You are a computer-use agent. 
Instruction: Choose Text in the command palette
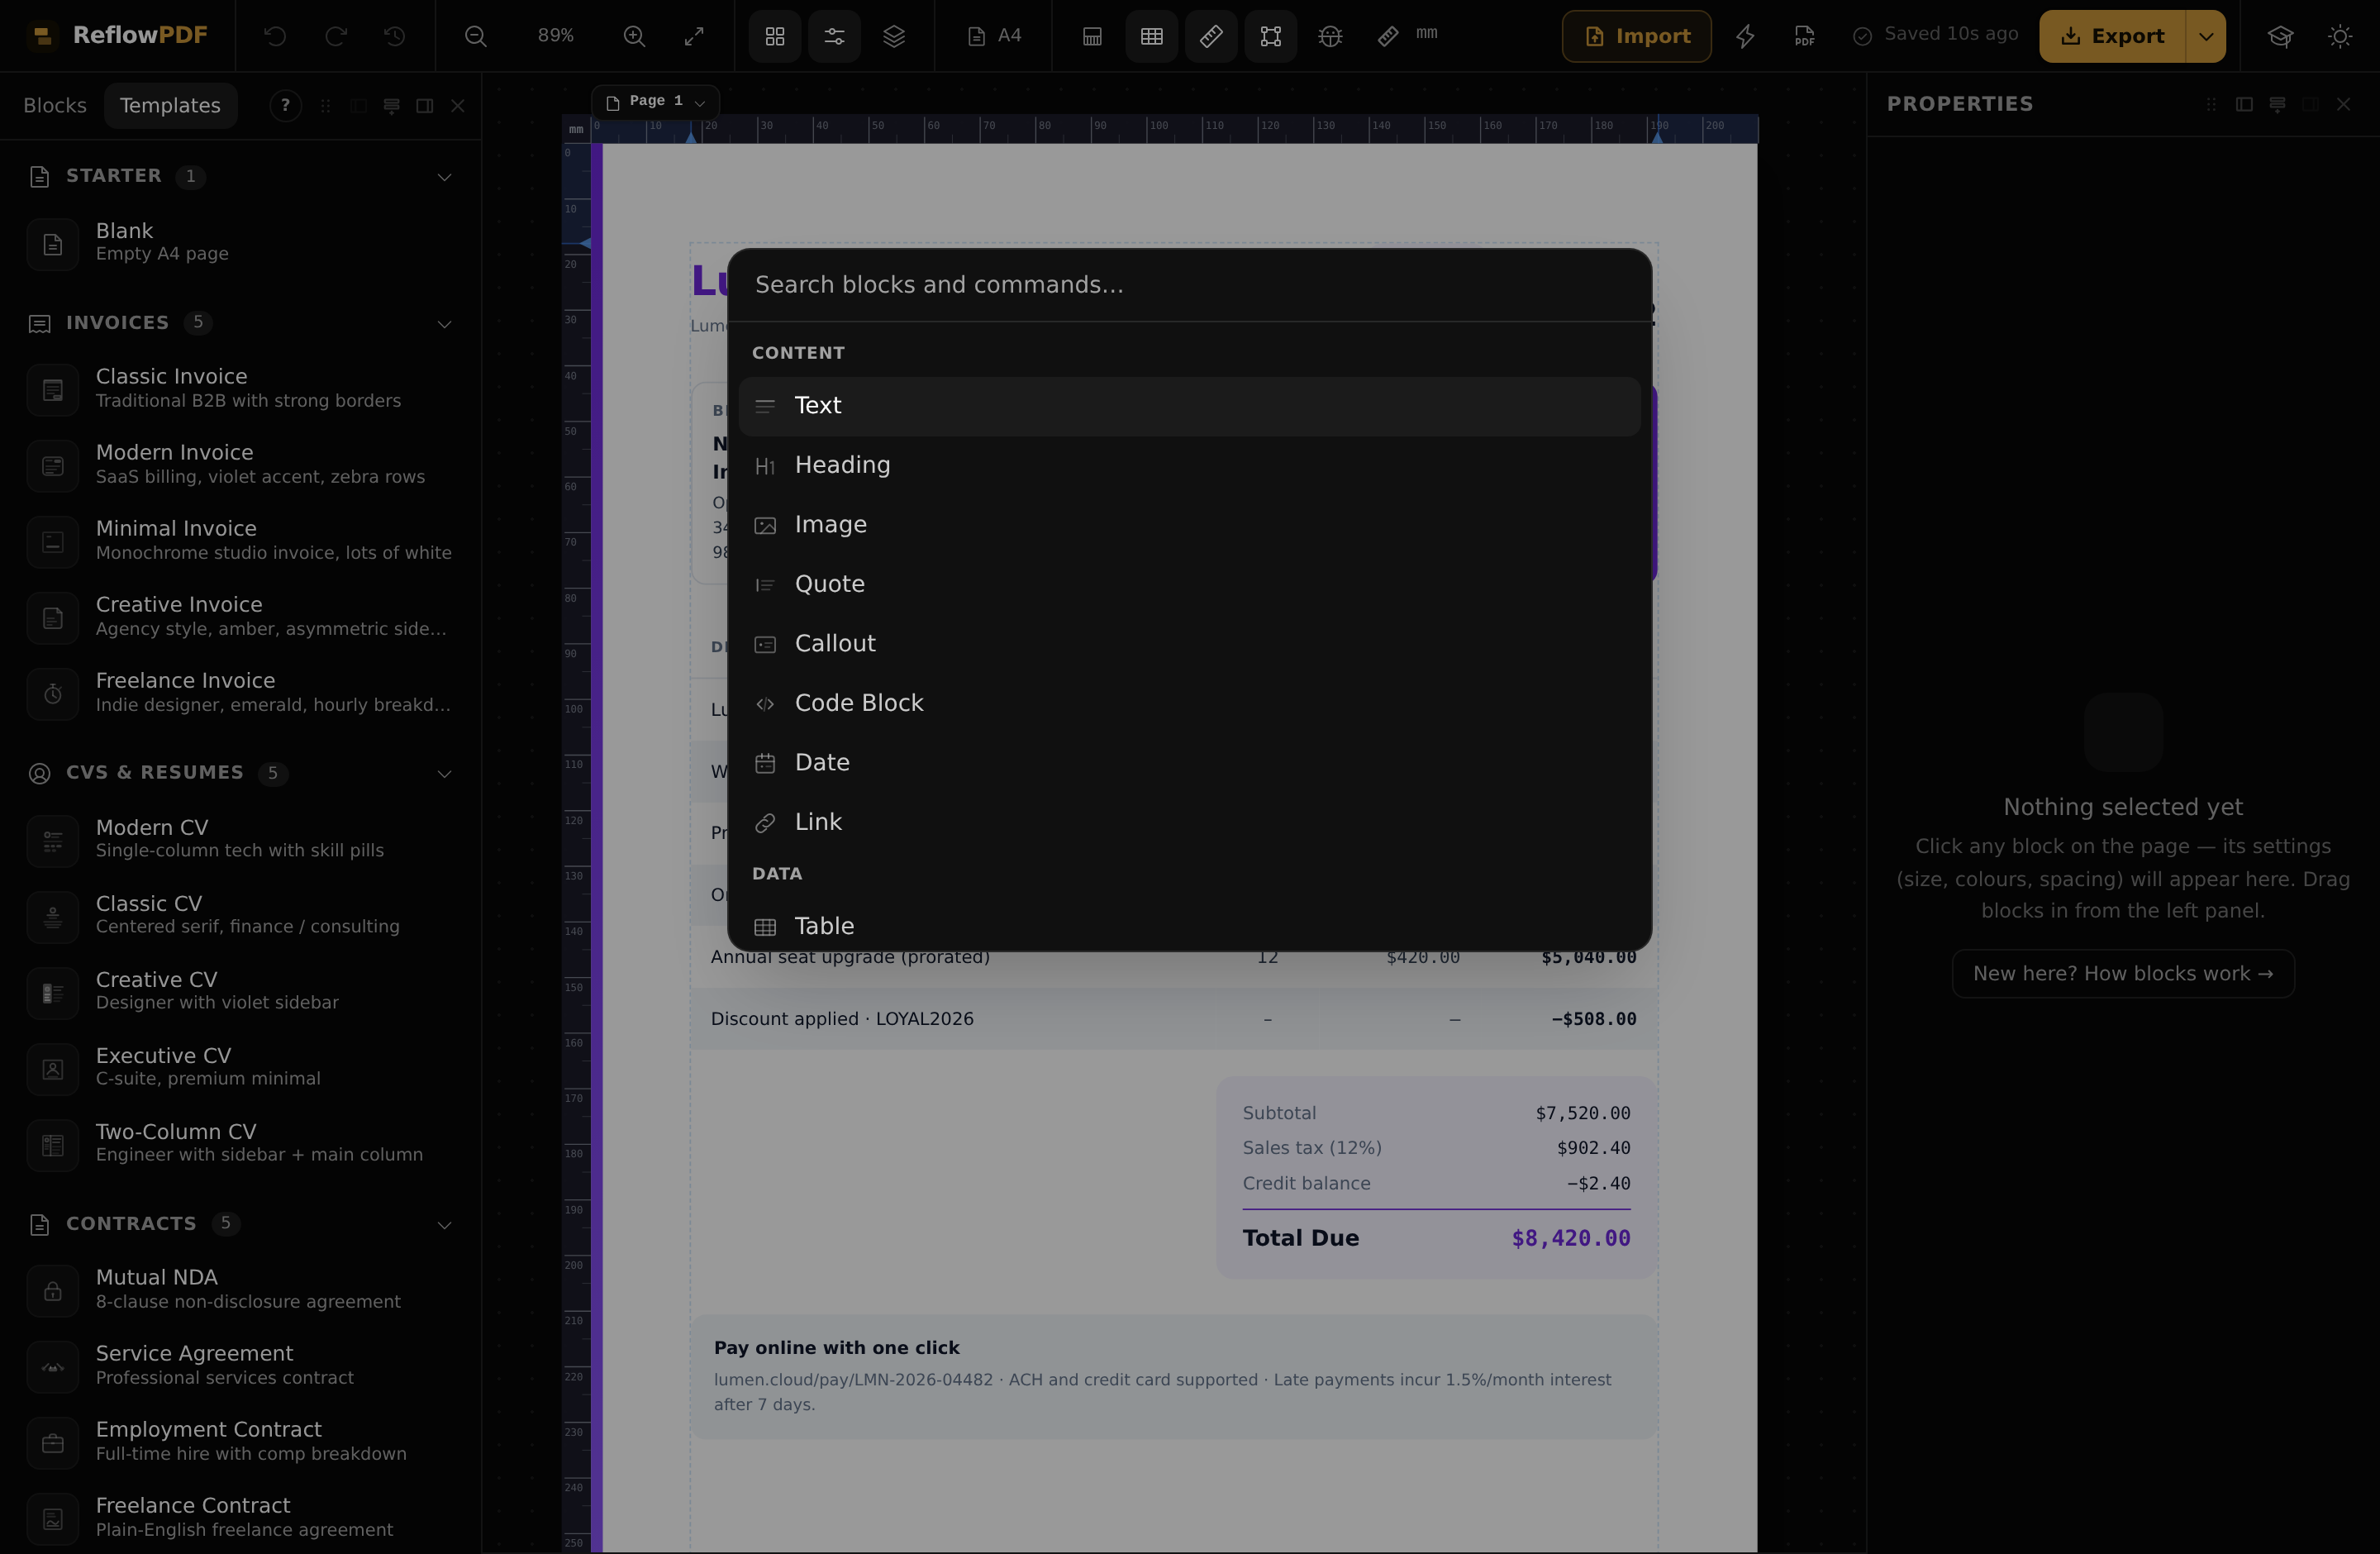[1189, 406]
